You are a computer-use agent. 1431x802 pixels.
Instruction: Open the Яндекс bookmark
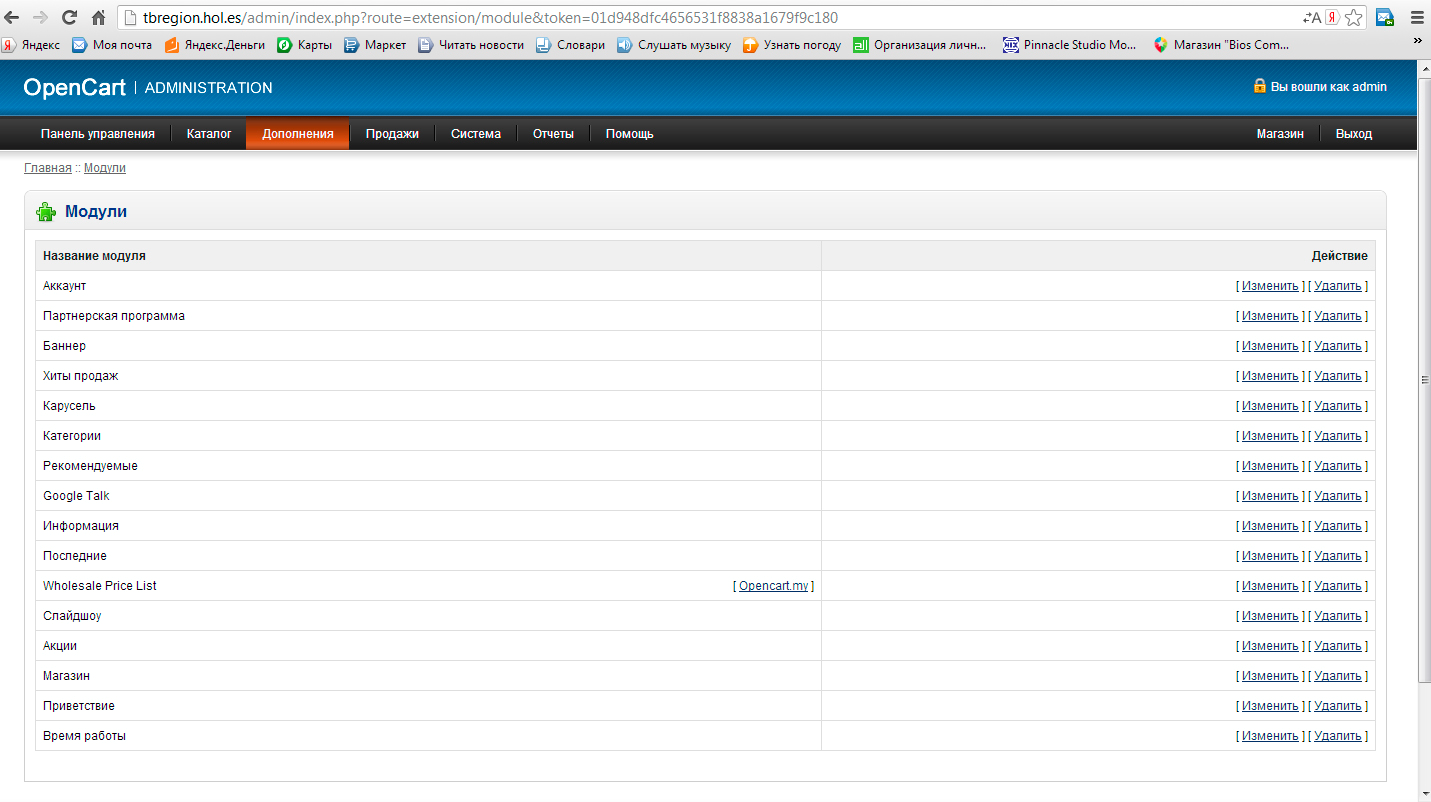tap(31, 45)
